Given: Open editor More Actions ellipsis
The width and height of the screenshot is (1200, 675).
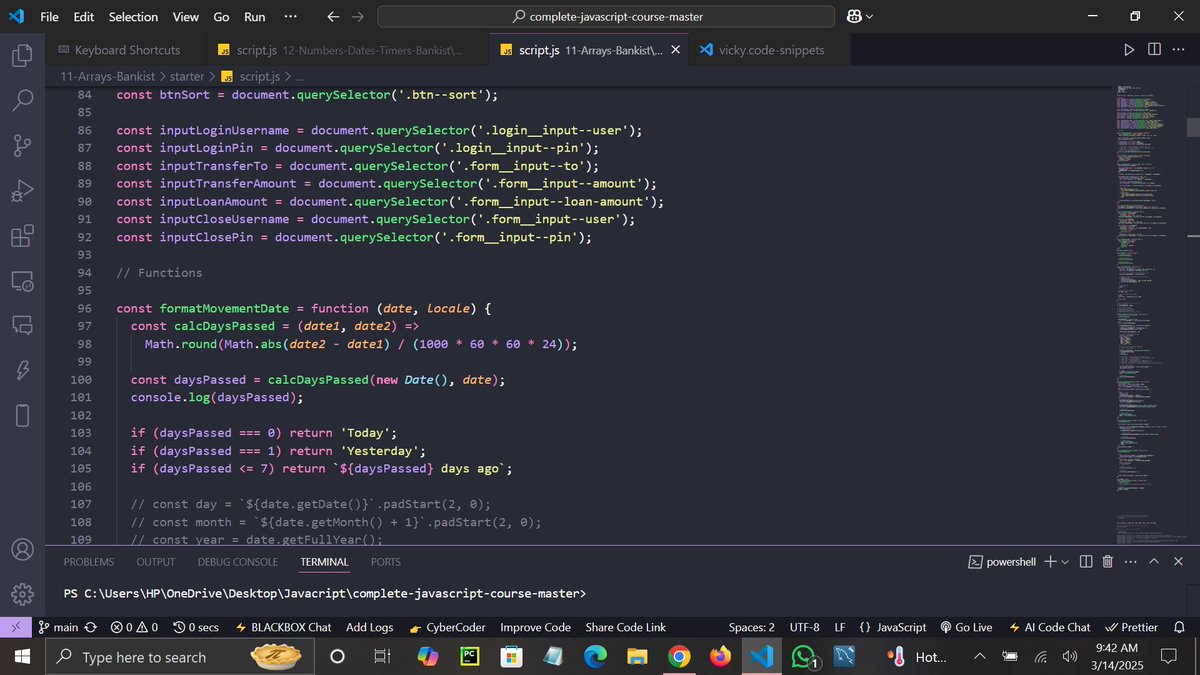Looking at the screenshot, I should [1178, 49].
